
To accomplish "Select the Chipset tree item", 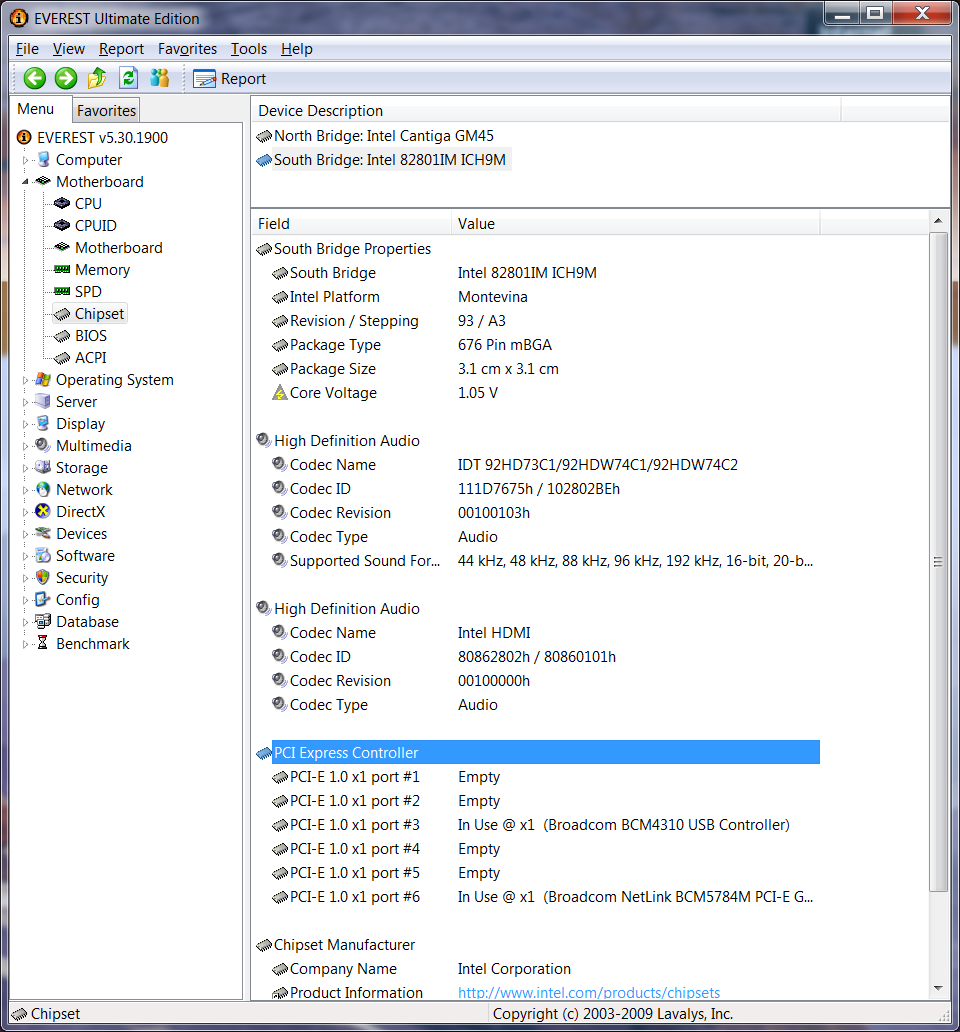I will pos(99,314).
